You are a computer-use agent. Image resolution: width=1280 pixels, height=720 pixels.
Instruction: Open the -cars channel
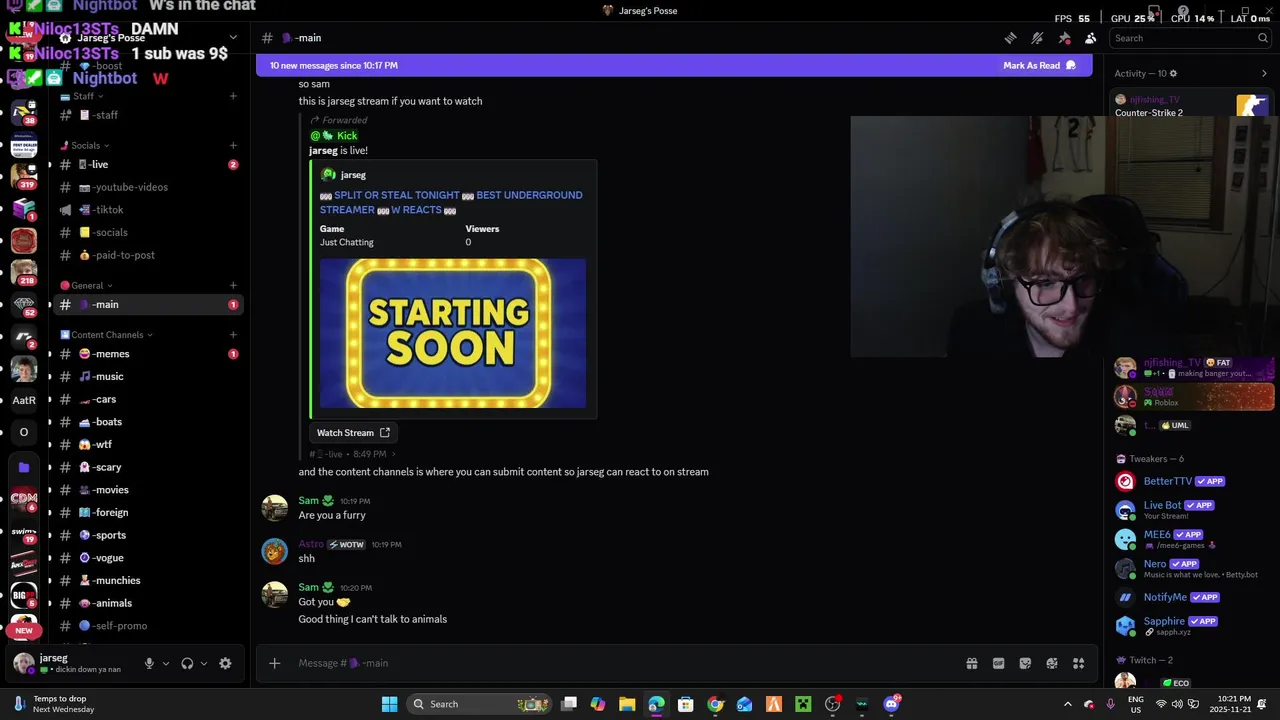coord(148,399)
